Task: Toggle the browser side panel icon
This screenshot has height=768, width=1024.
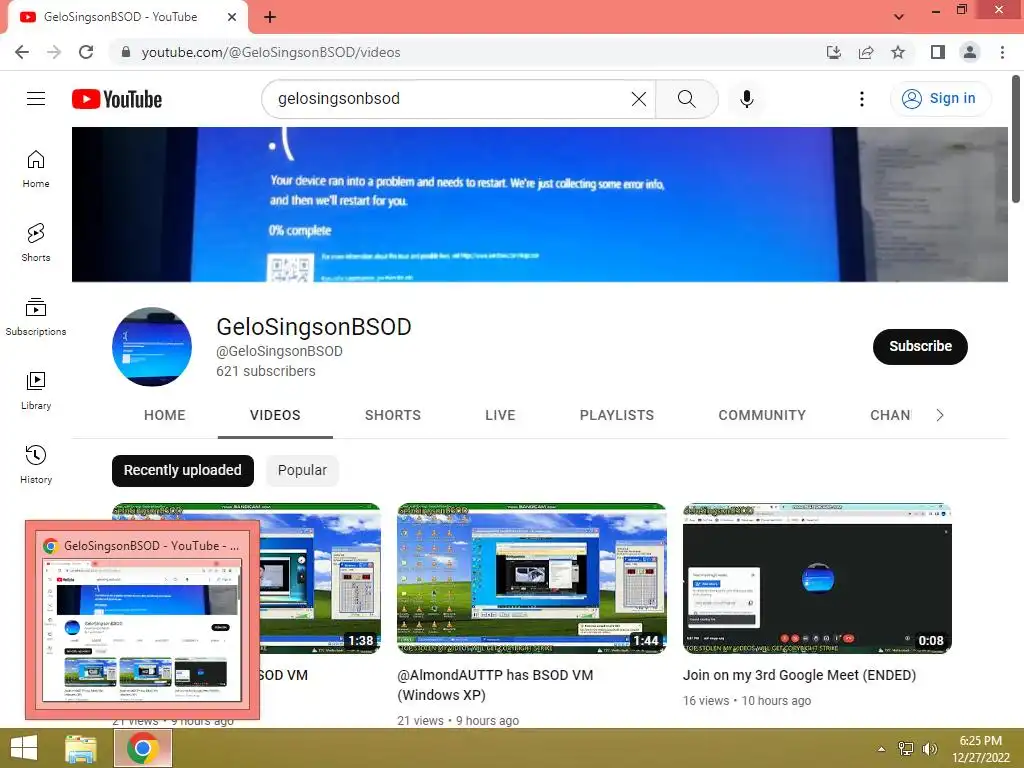Action: [938, 52]
